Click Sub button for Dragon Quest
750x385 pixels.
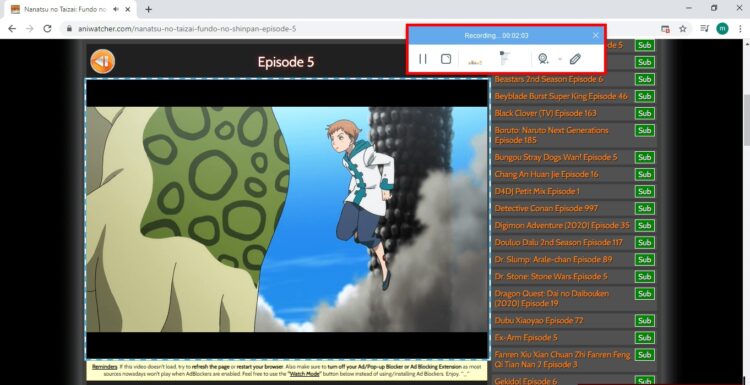644,294
